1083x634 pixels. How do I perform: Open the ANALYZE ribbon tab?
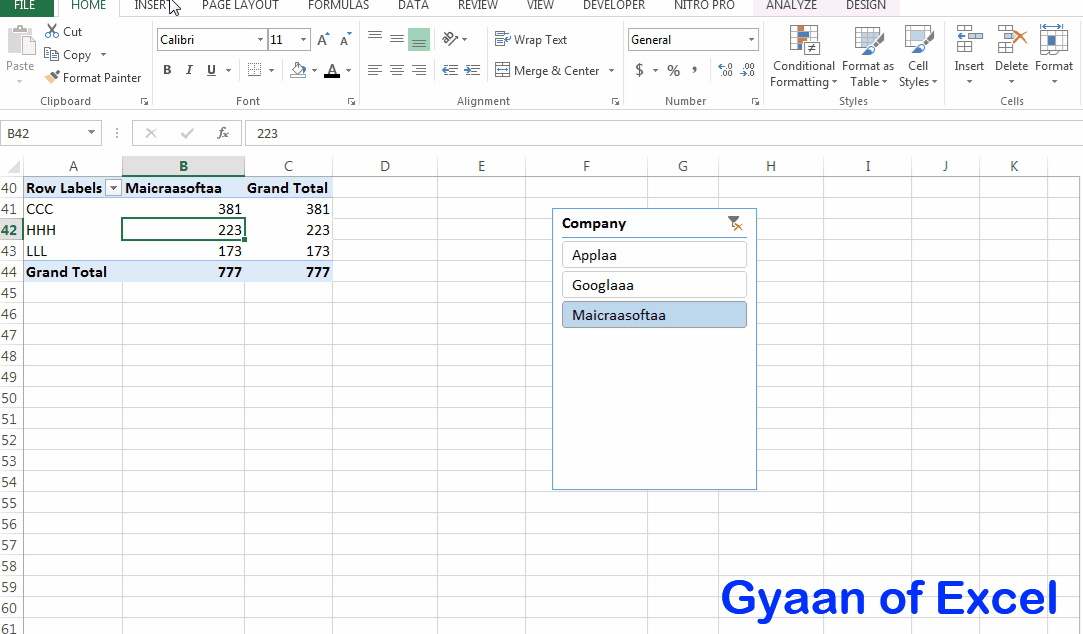(791, 6)
